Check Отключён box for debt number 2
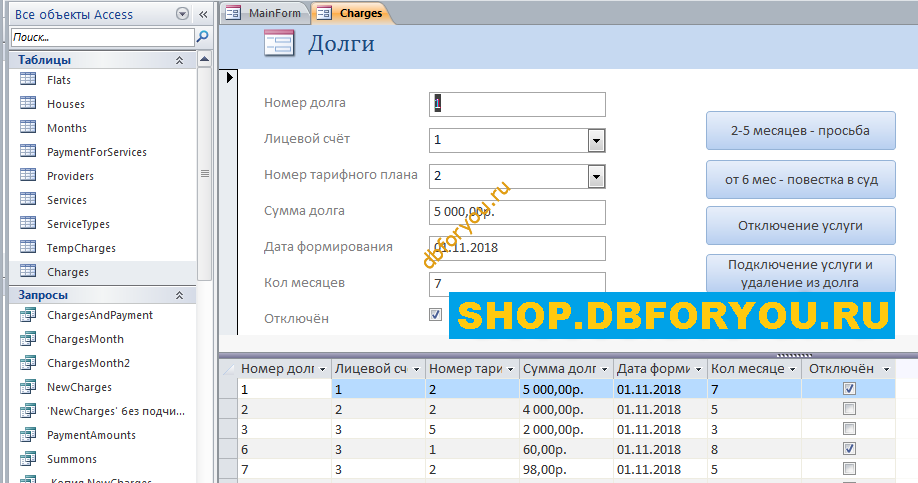Image resolution: width=918 pixels, height=483 pixels. (x=849, y=408)
